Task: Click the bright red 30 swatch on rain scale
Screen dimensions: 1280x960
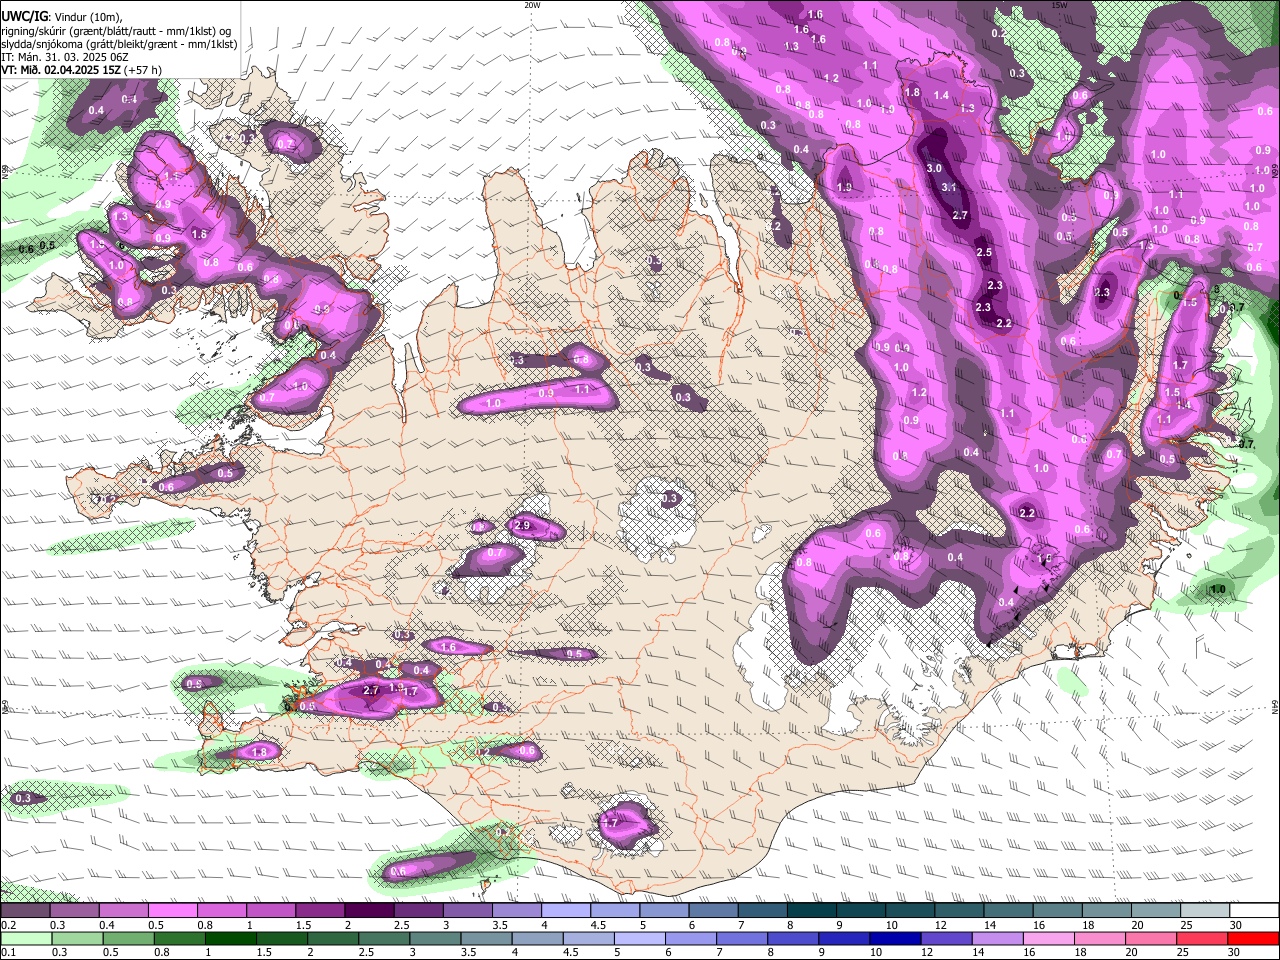Action: [1253, 938]
